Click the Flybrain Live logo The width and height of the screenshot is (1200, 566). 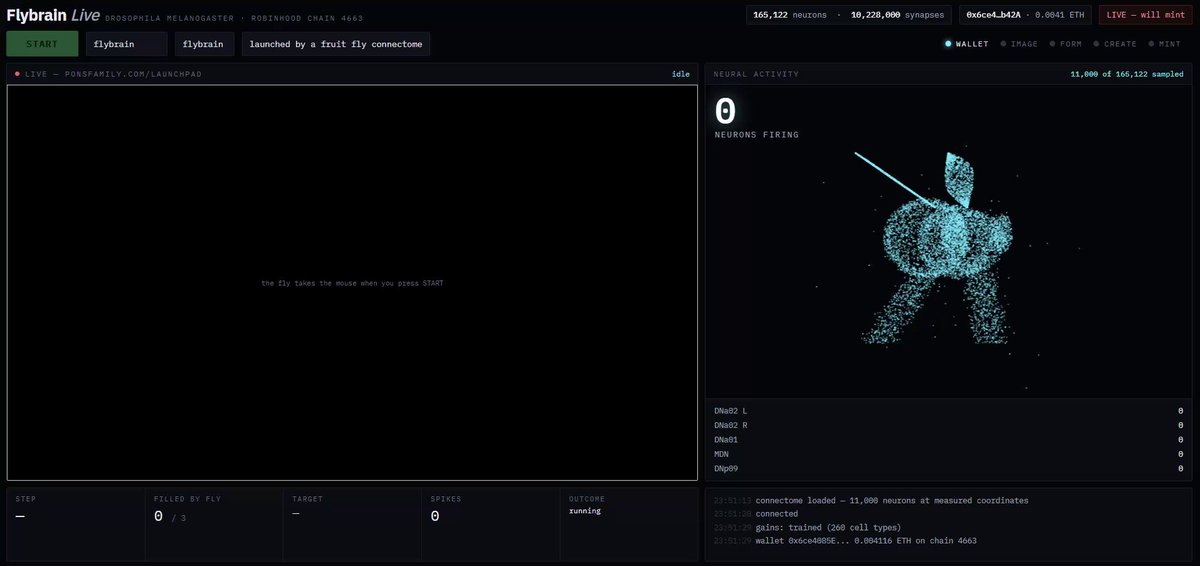[x=53, y=15]
